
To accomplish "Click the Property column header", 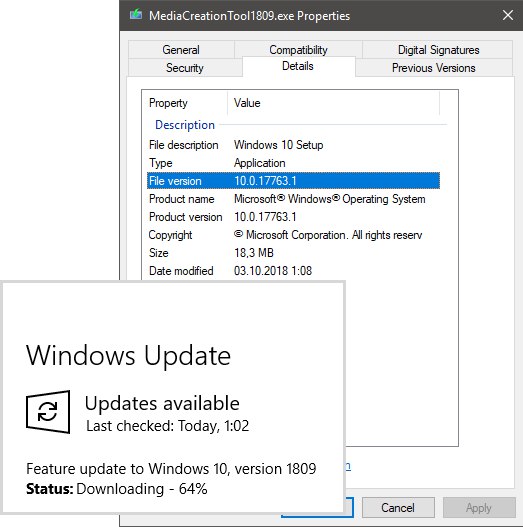I will (x=185, y=103).
